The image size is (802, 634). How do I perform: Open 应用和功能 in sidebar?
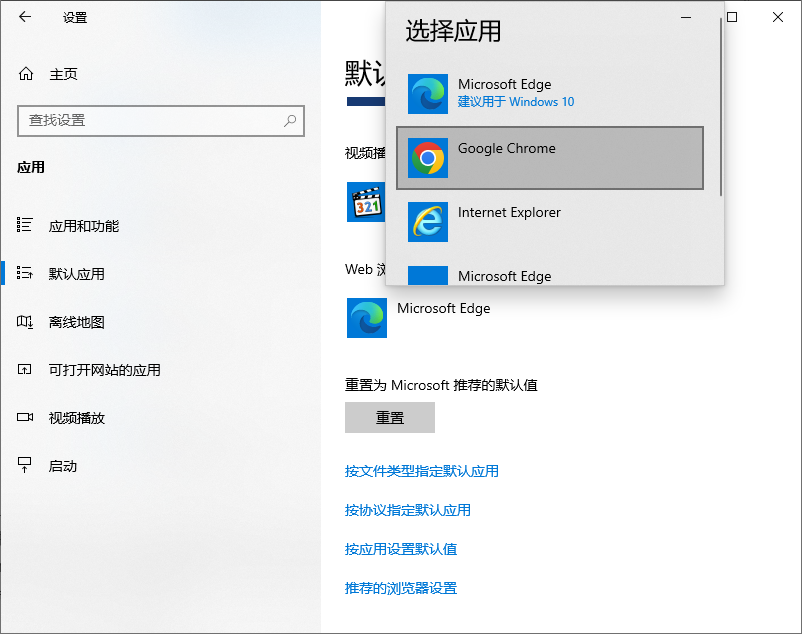83,226
